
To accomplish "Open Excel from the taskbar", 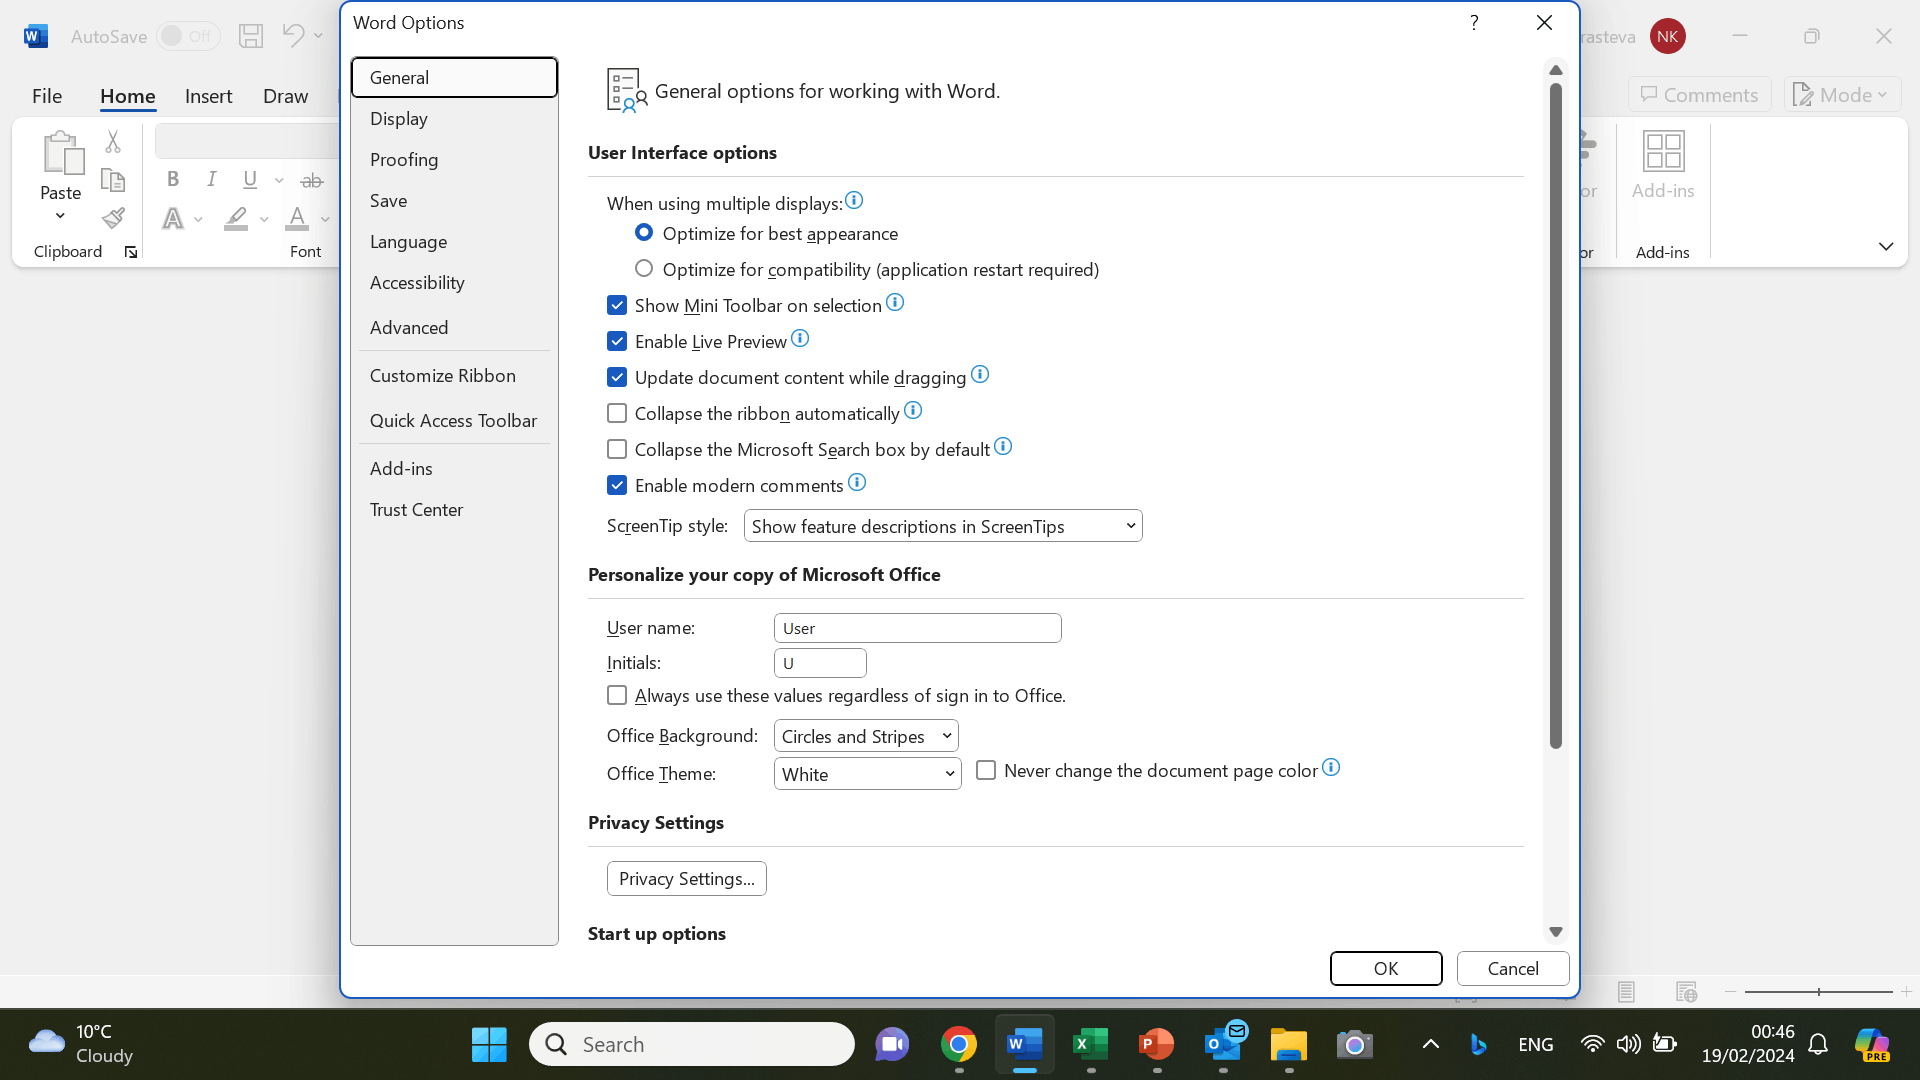I will click(x=1090, y=1045).
